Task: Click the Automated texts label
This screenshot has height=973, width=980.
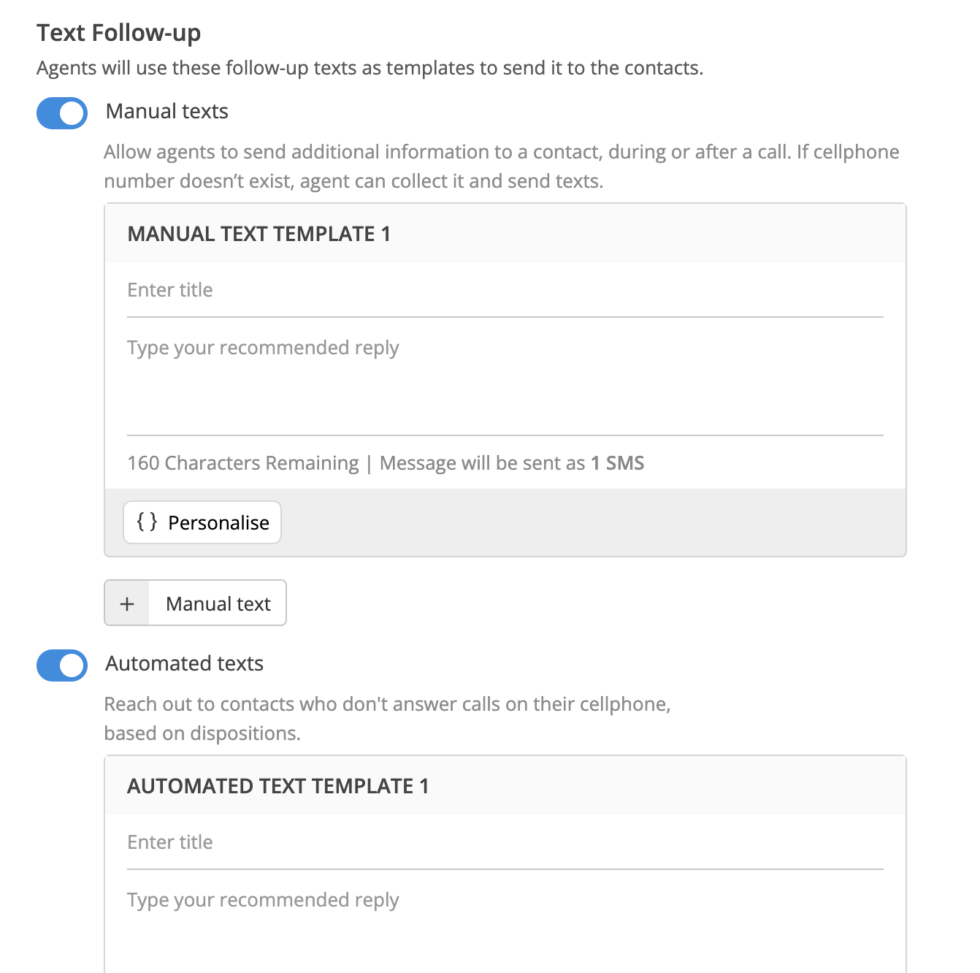Action: click(x=184, y=663)
